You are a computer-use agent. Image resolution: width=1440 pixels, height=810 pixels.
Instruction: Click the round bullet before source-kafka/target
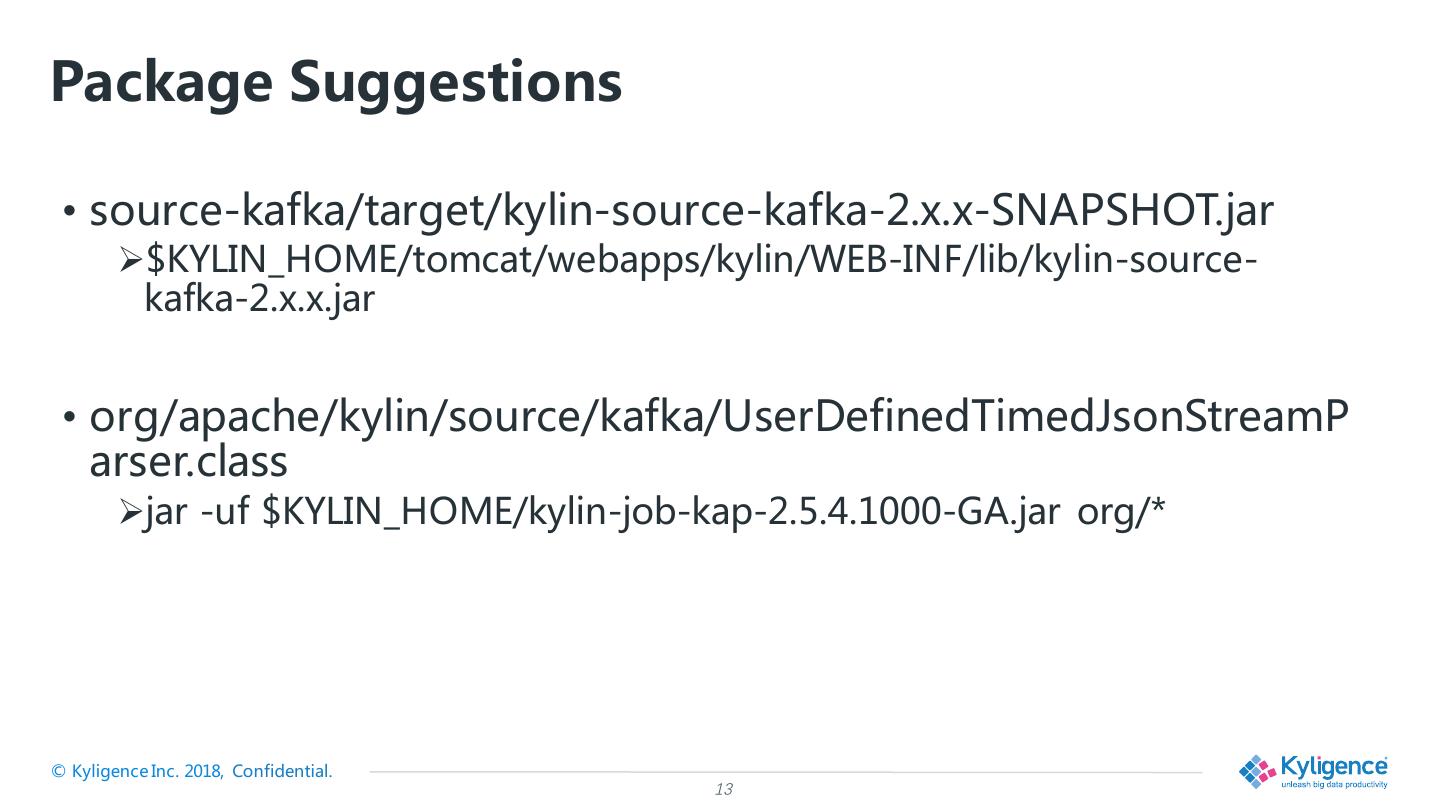[69, 212]
